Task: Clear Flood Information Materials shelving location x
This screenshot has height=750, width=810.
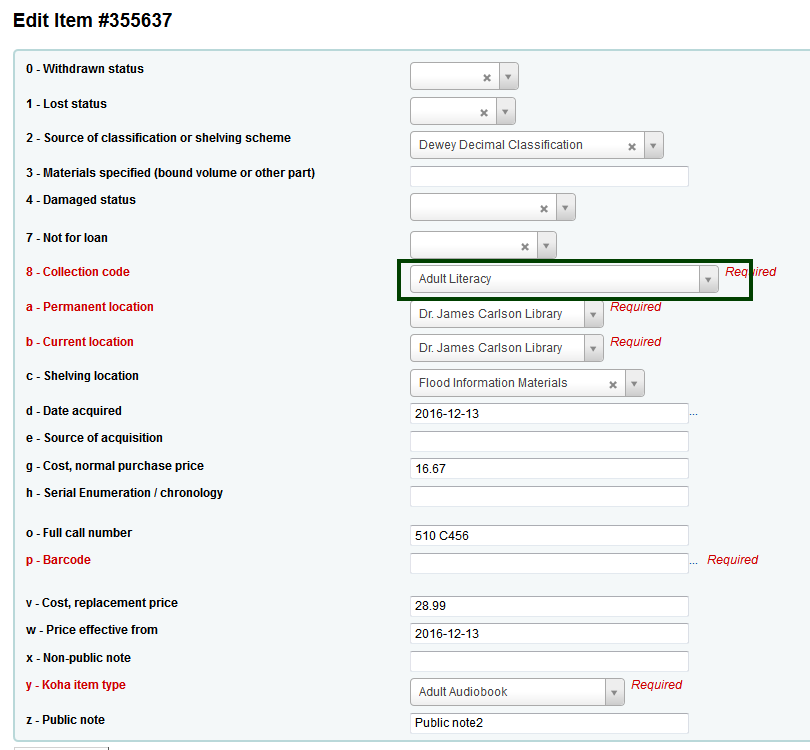Action: 613,384
